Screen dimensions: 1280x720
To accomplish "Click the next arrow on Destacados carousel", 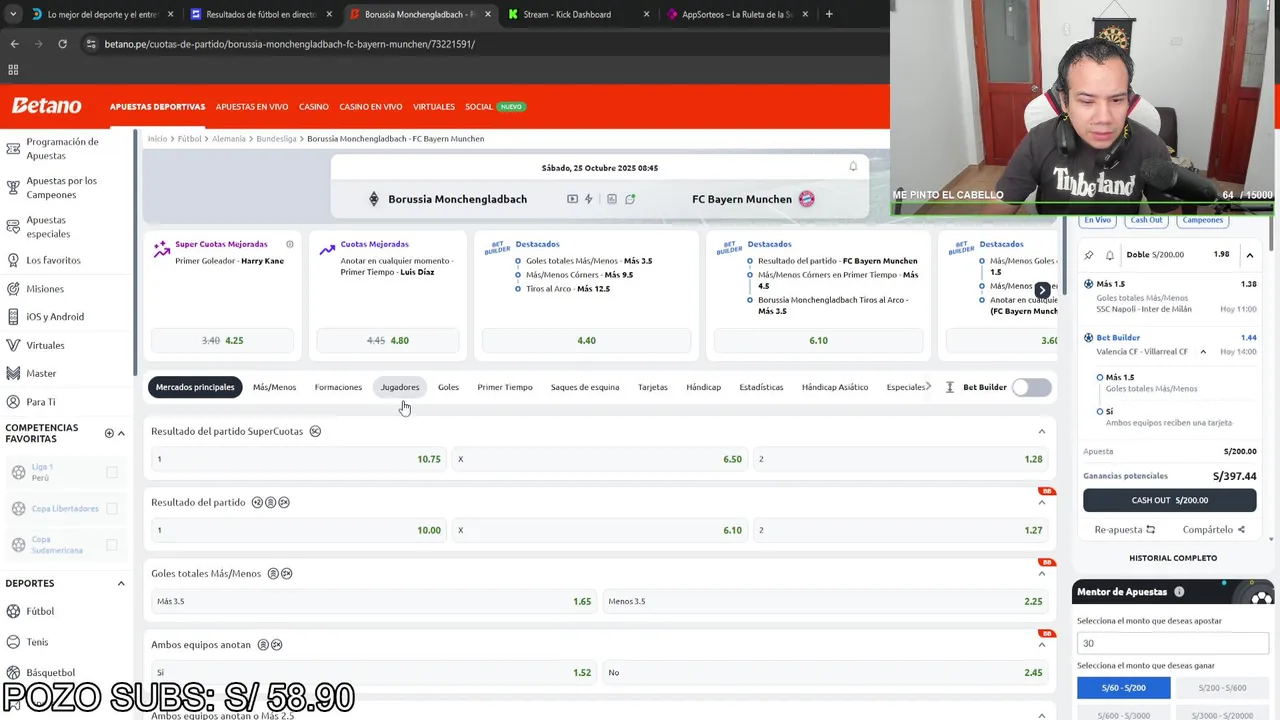I will [1042, 290].
